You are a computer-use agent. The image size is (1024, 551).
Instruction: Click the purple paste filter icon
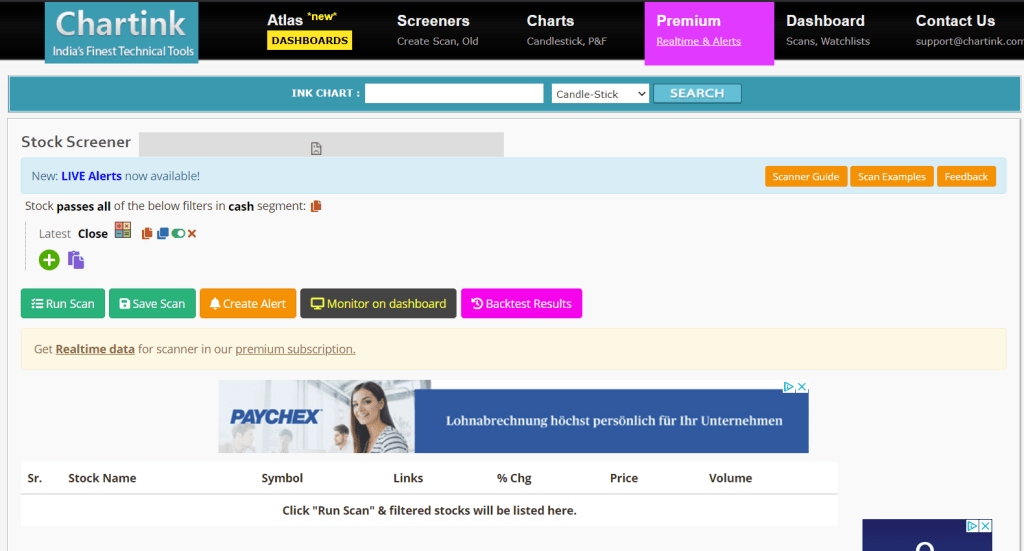[x=76, y=260]
